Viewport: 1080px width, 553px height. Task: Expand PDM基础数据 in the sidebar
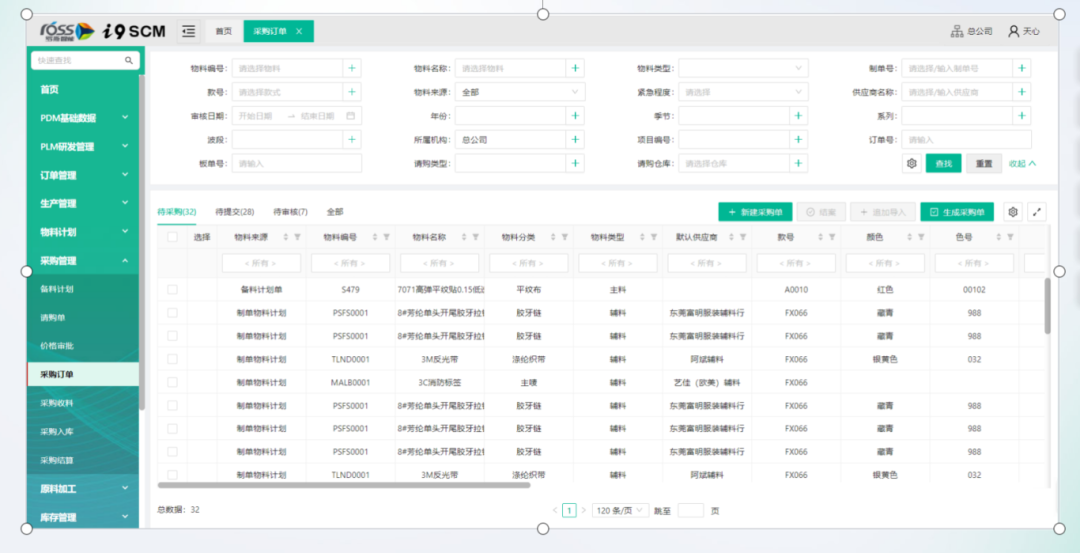pos(83,118)
